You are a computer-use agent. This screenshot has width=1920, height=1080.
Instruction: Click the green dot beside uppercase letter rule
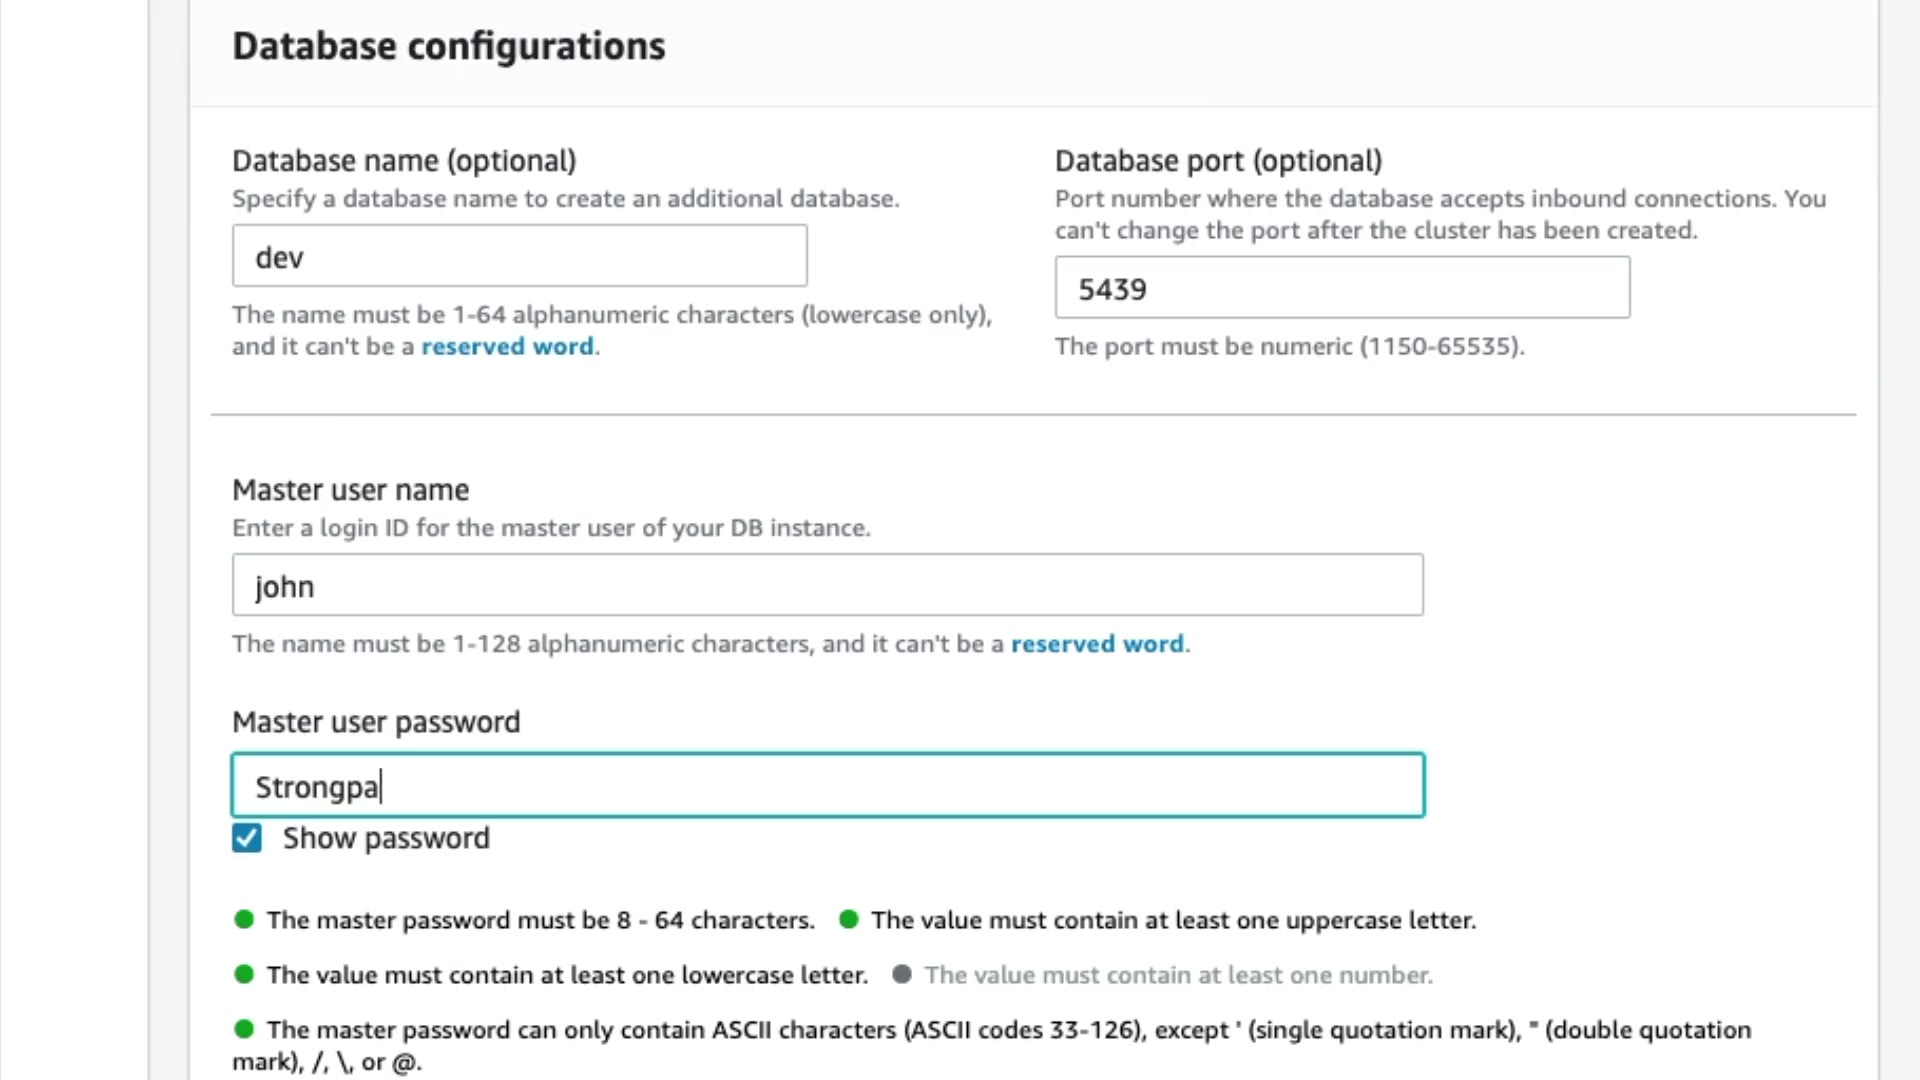tap(849, 920)
